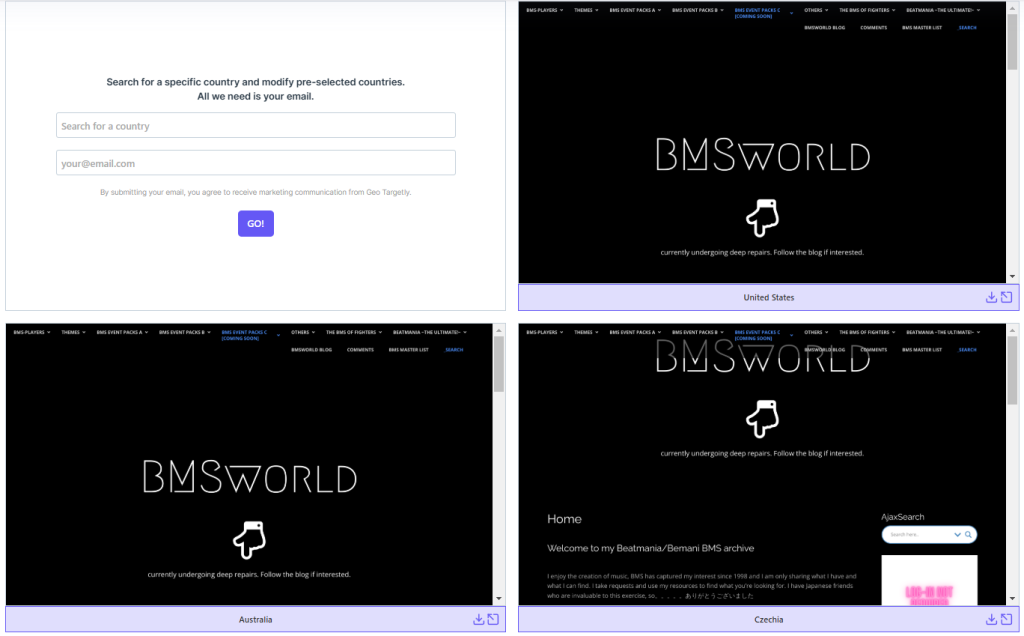Click the pointing hand icon in Czechia preview
This screenshot has height=636, width=1024.
(762, 419)
